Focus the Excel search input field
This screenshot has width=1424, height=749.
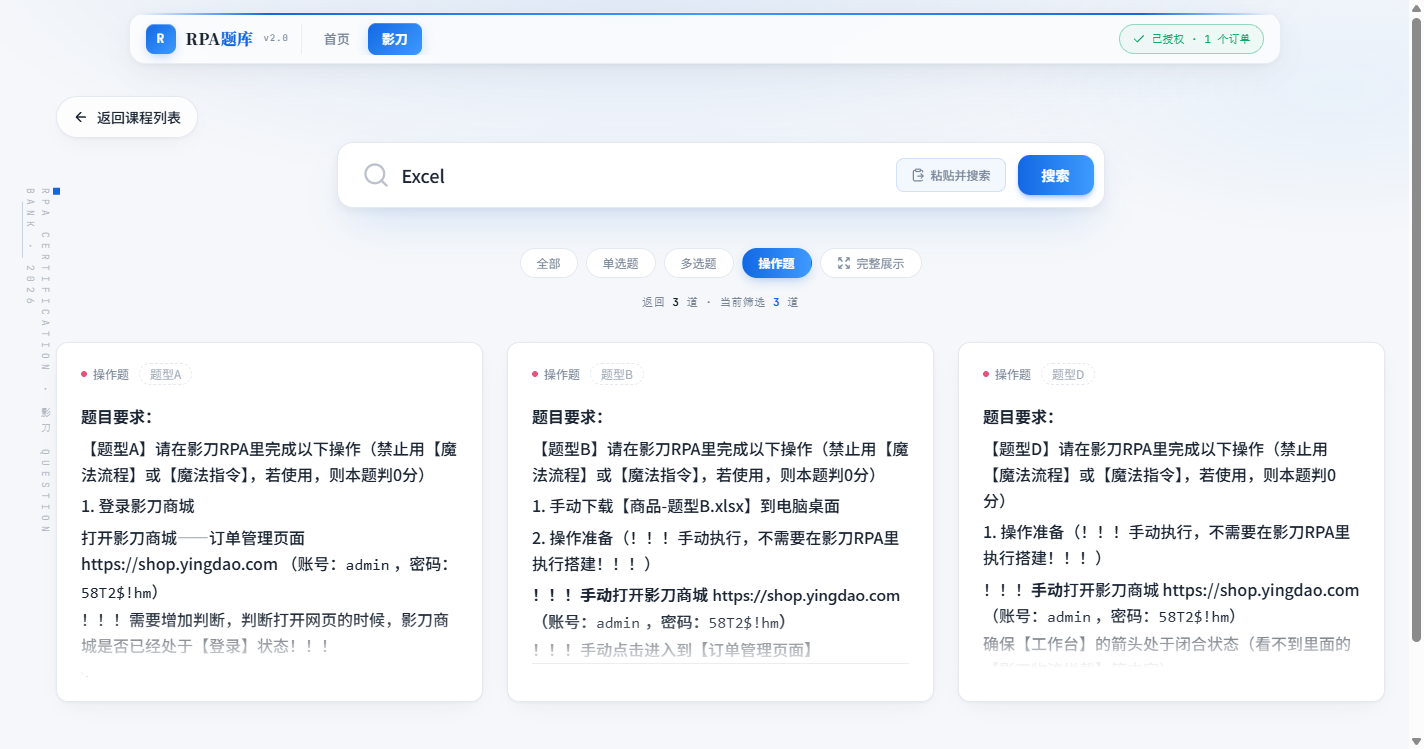tap(640, 176)
